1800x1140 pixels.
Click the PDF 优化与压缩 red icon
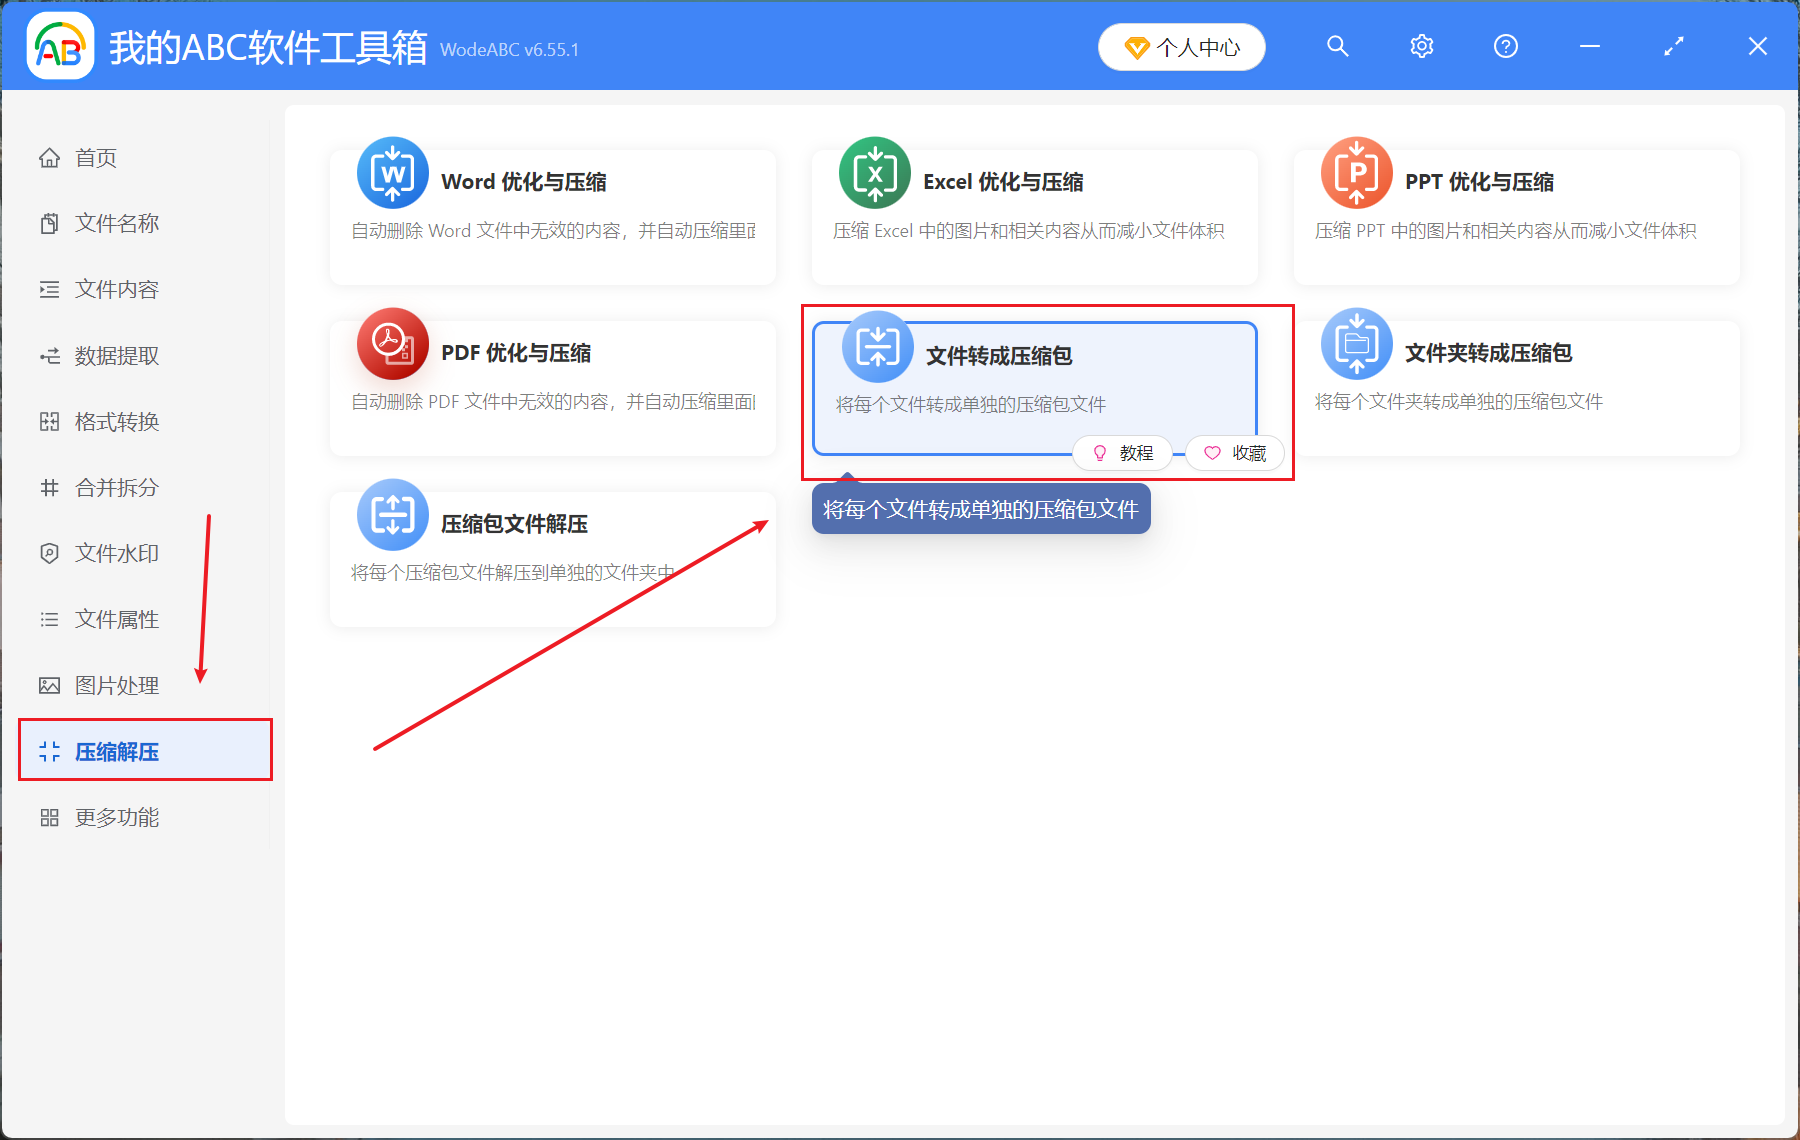(392, 344)
